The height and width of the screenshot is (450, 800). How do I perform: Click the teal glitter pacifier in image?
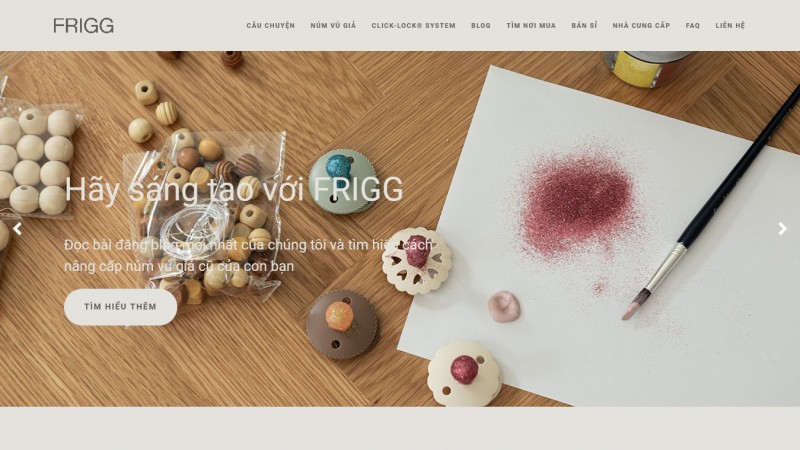(x=341, y=181)
